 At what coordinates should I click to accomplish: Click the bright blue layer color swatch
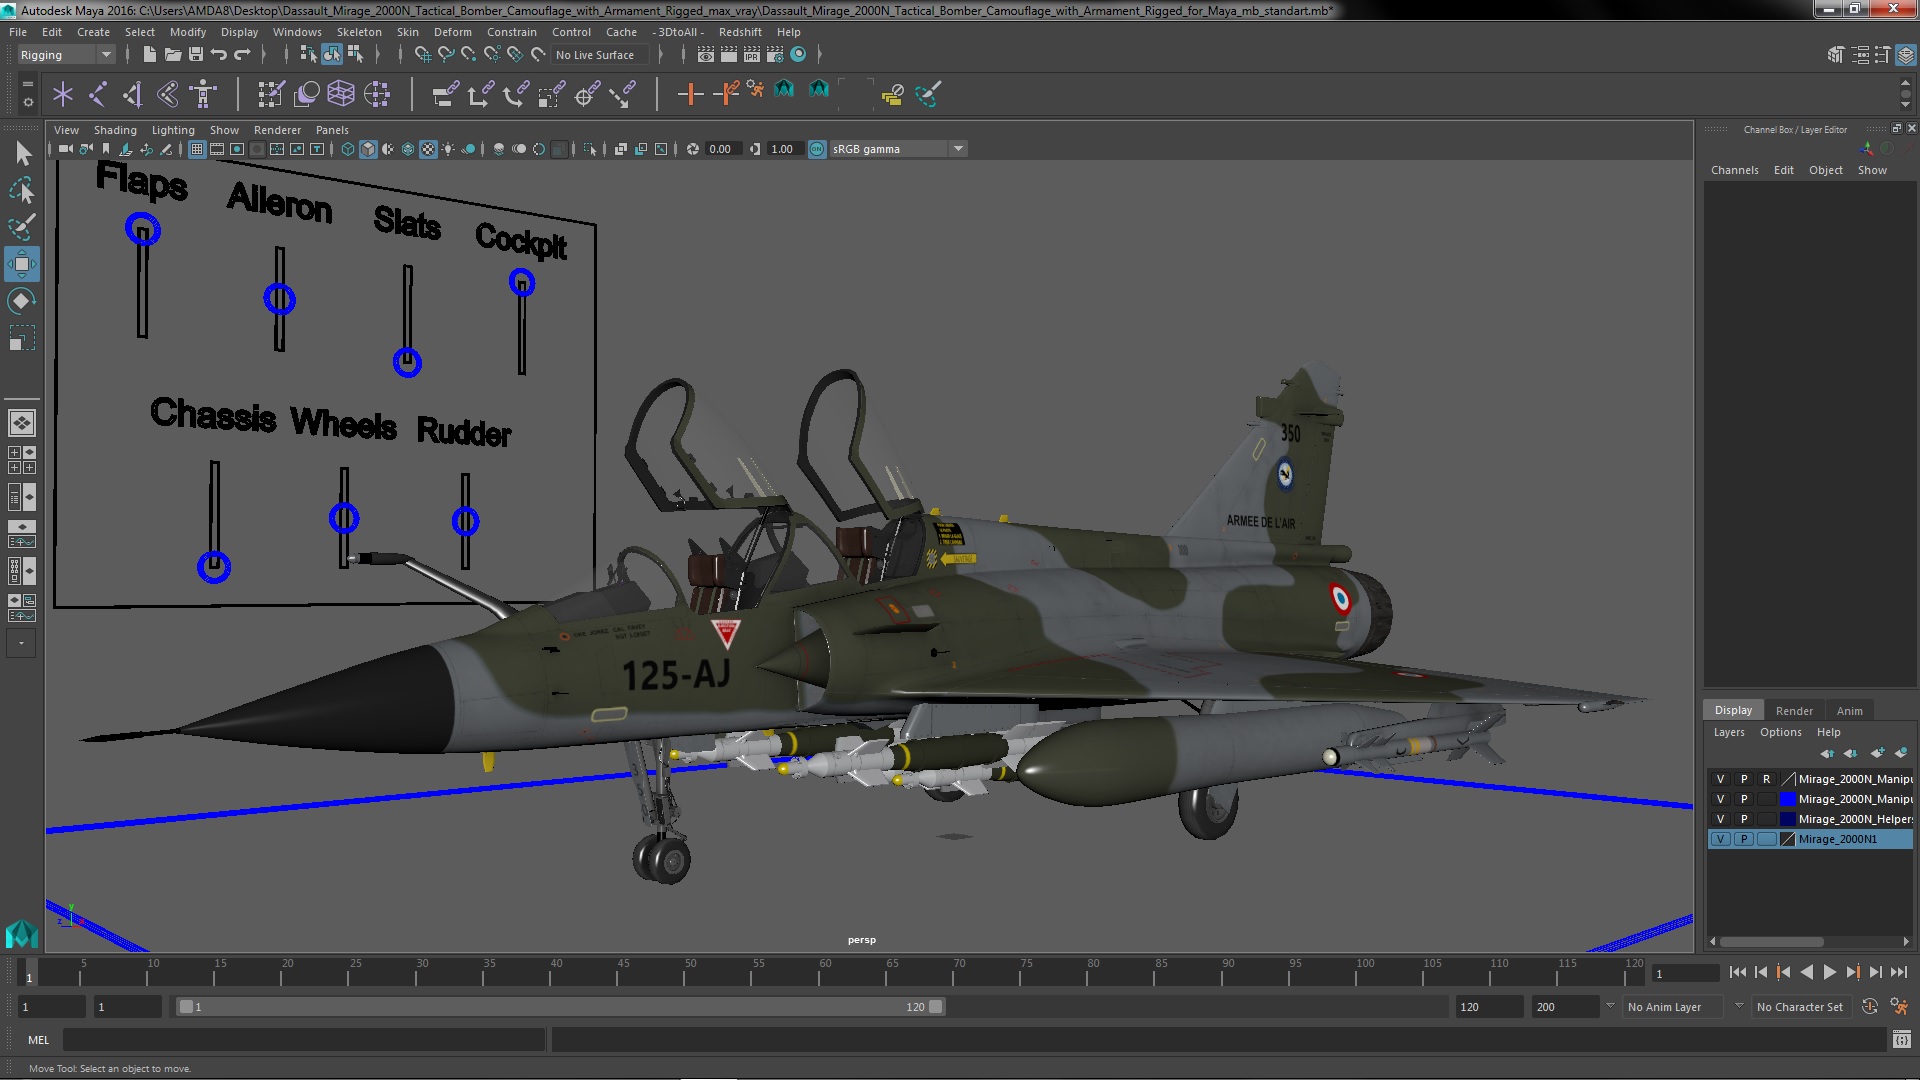point(1788,799)
